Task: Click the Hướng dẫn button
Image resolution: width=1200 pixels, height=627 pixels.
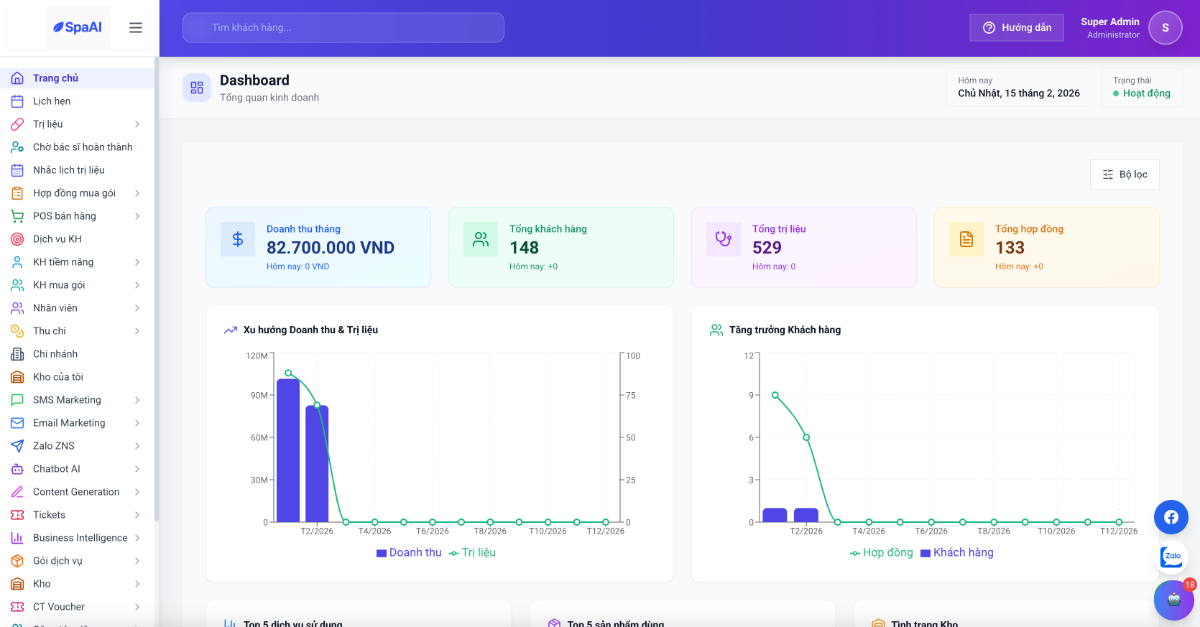Action: point(1016,28)
